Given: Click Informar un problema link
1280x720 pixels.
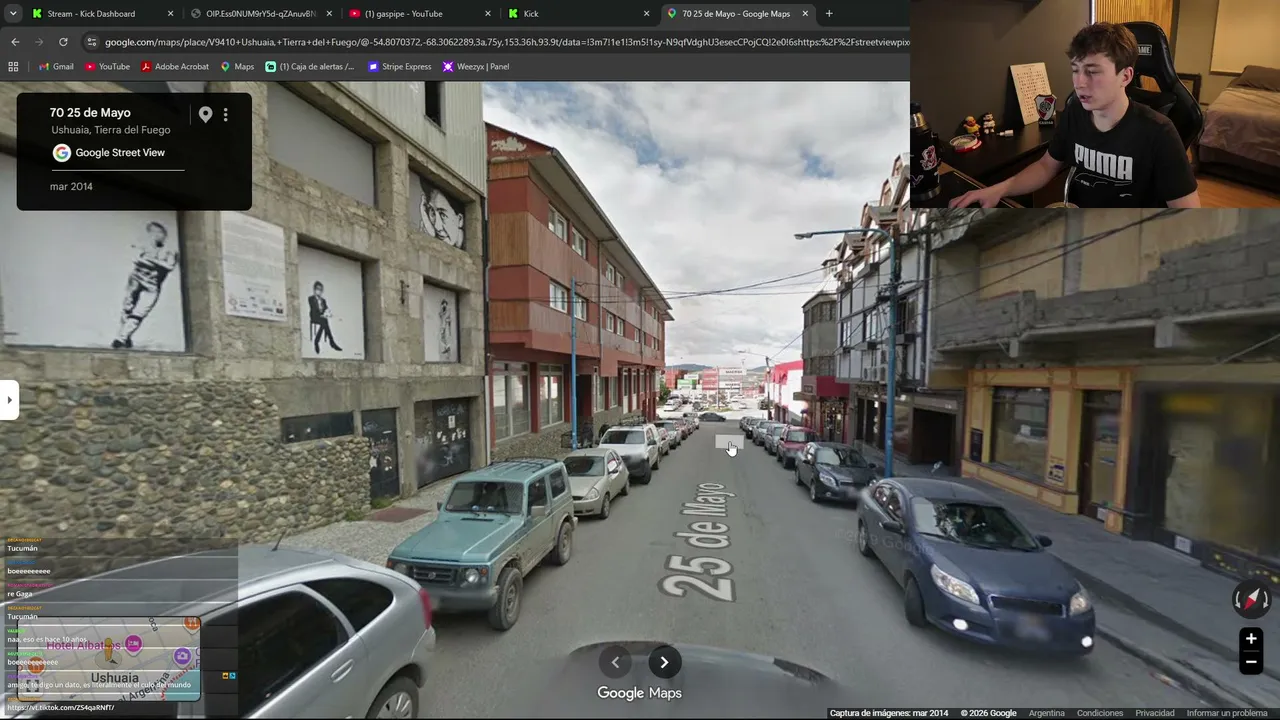Looking at the screenshot, I should pyautogui.click(x=1227, y=713).
